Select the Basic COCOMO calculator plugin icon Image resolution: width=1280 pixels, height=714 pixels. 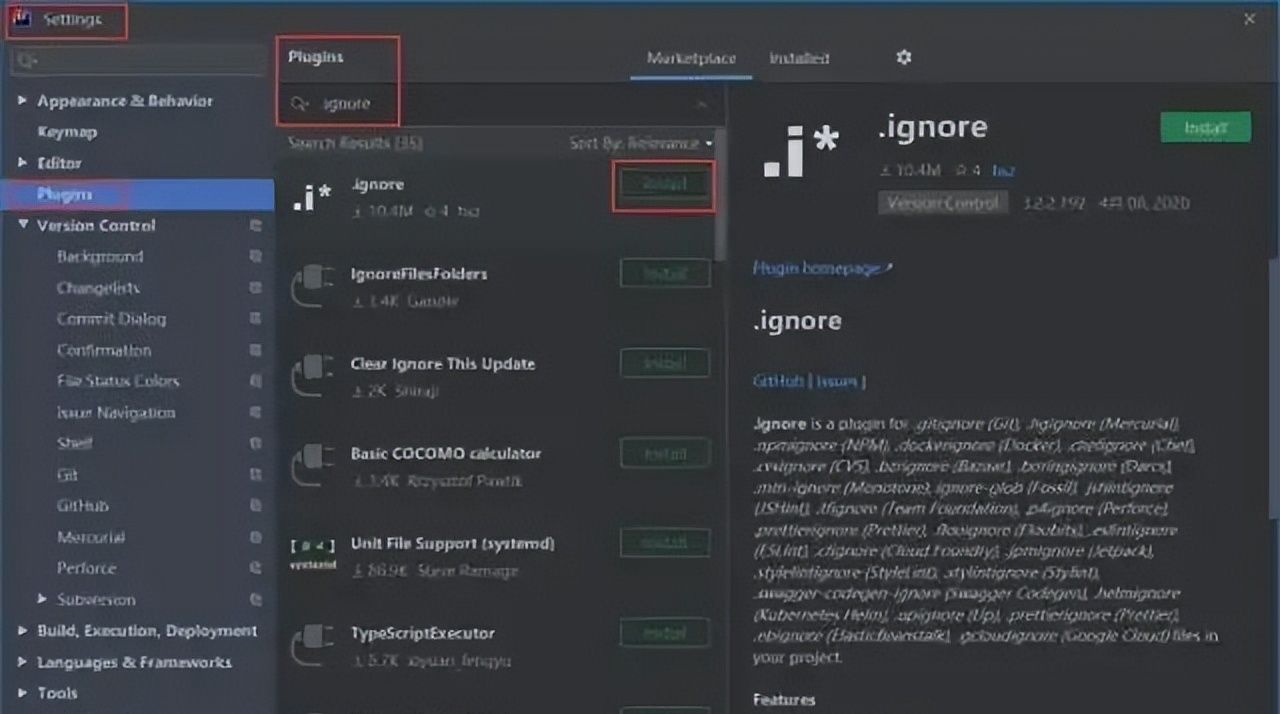(x=311, y=466)
